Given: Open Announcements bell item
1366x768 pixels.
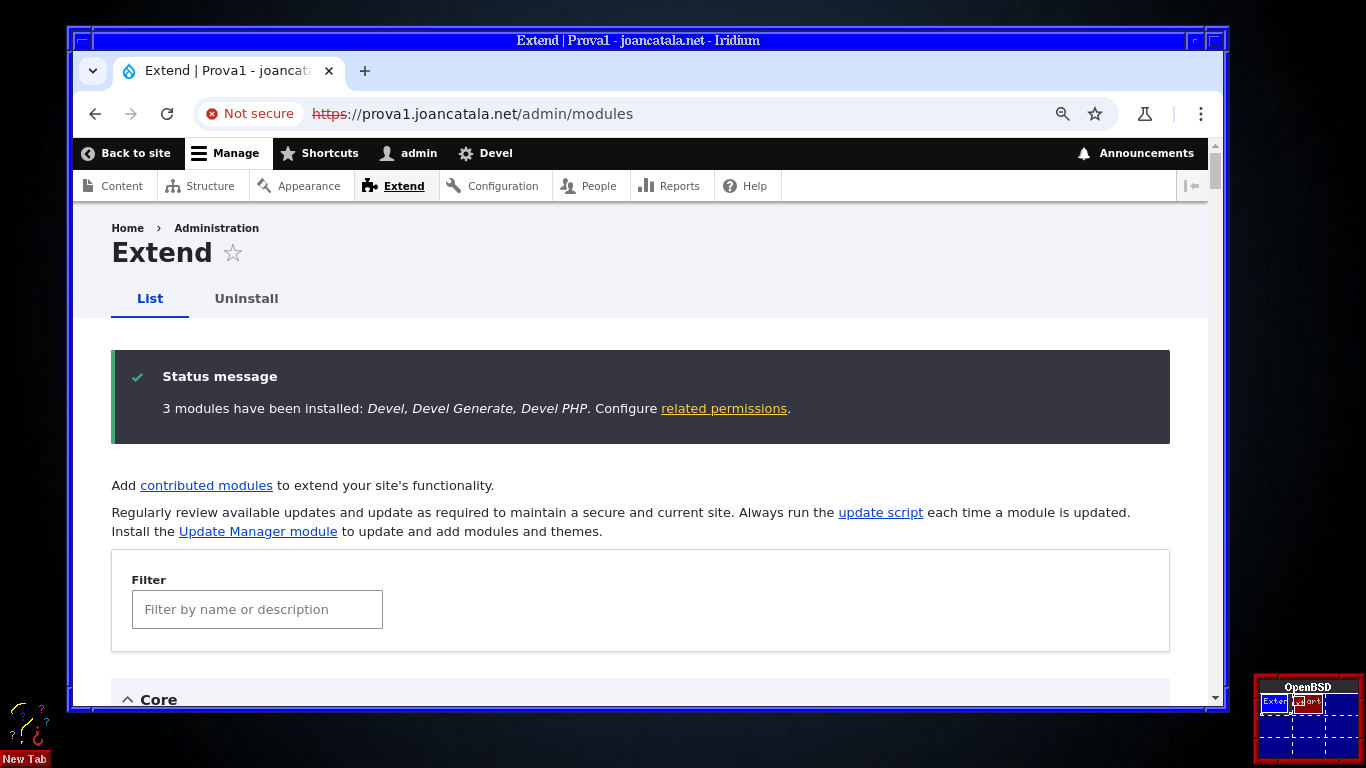Looking at the screenshot, I should 1135,153.
